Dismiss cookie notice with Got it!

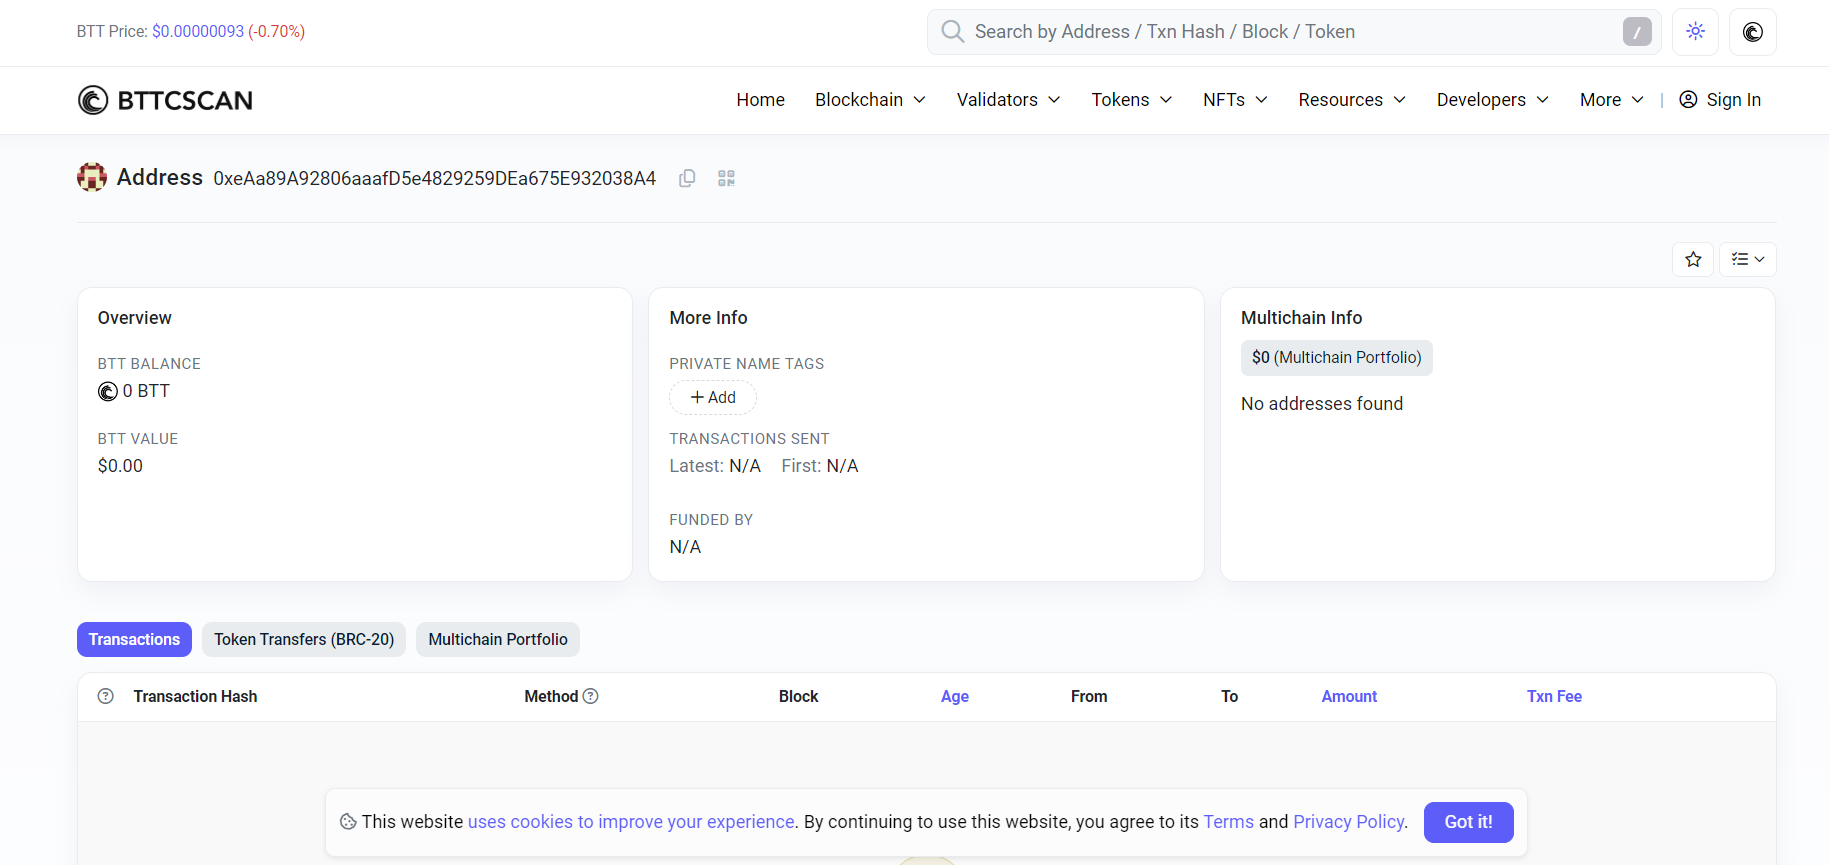pos(1468,822)
